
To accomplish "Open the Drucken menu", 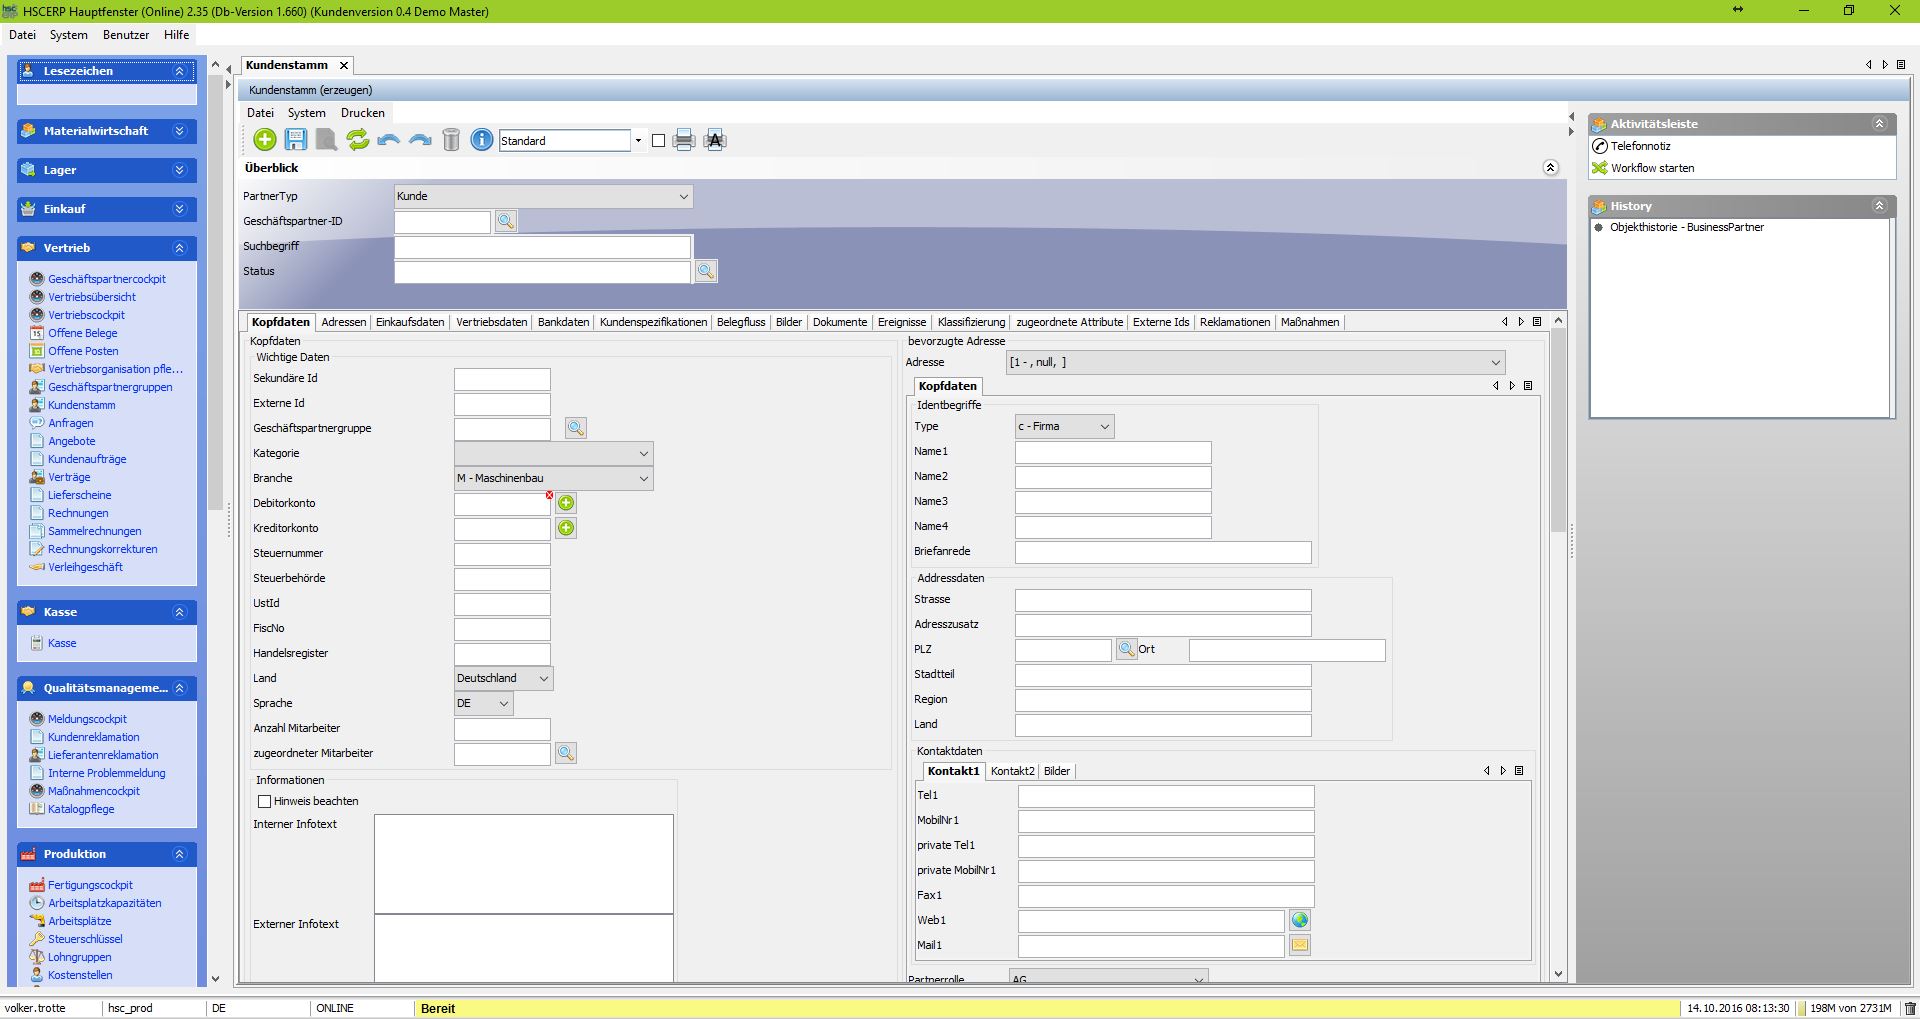I will click(362, 113).
